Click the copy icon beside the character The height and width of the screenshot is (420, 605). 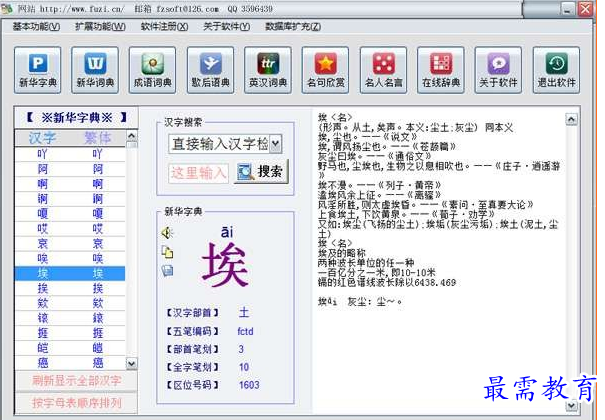tap(167, 252)
